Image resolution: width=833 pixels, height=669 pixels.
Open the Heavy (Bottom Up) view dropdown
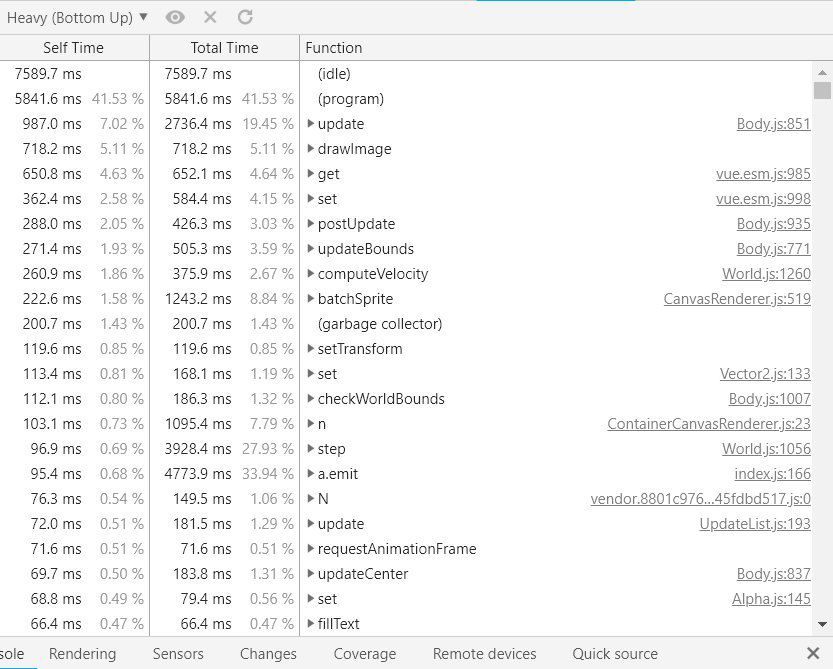pos(77,17)
